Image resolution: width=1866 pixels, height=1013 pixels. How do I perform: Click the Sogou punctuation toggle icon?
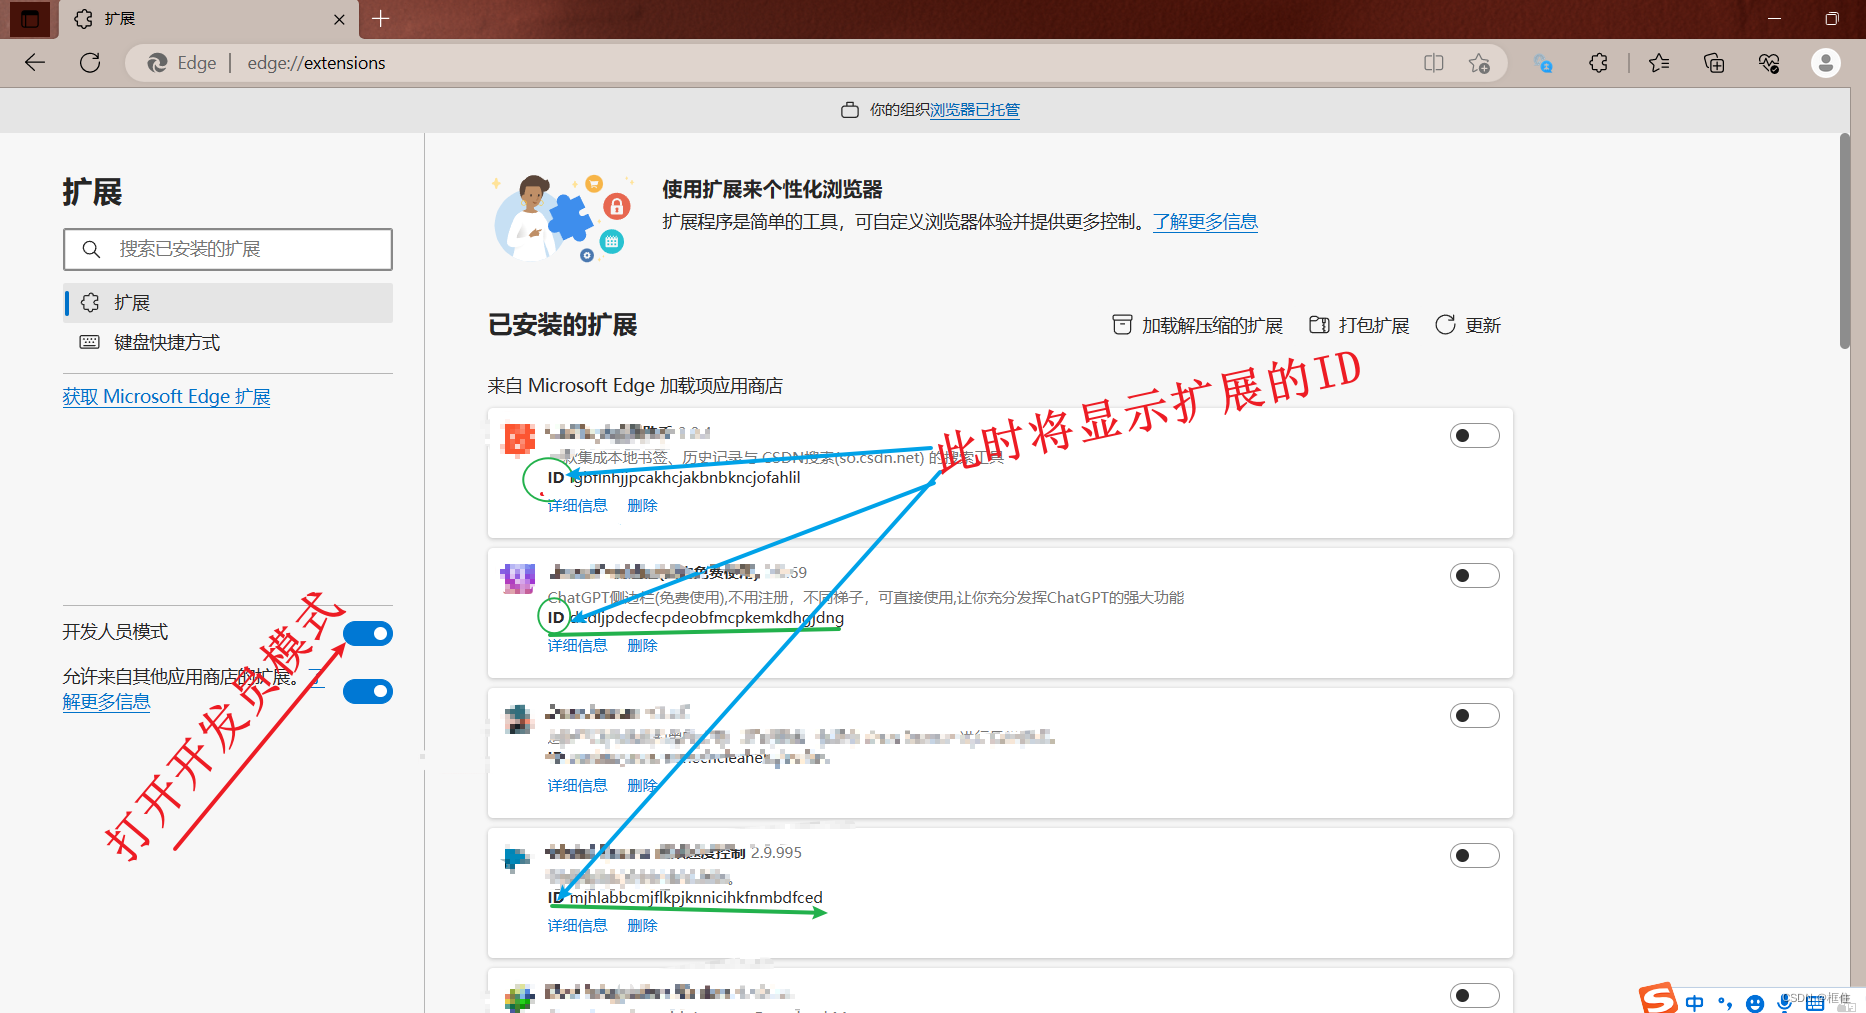(1725, 1003)
